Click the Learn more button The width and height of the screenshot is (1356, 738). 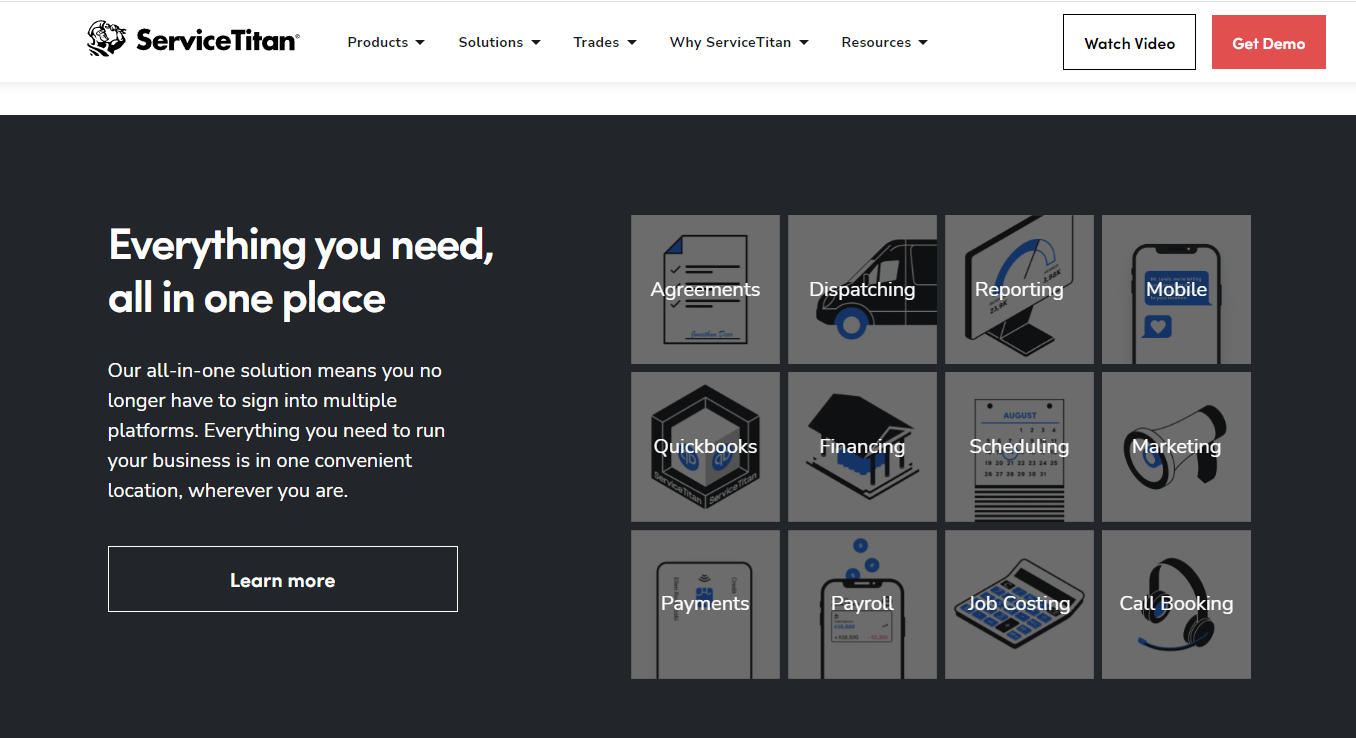283,579
